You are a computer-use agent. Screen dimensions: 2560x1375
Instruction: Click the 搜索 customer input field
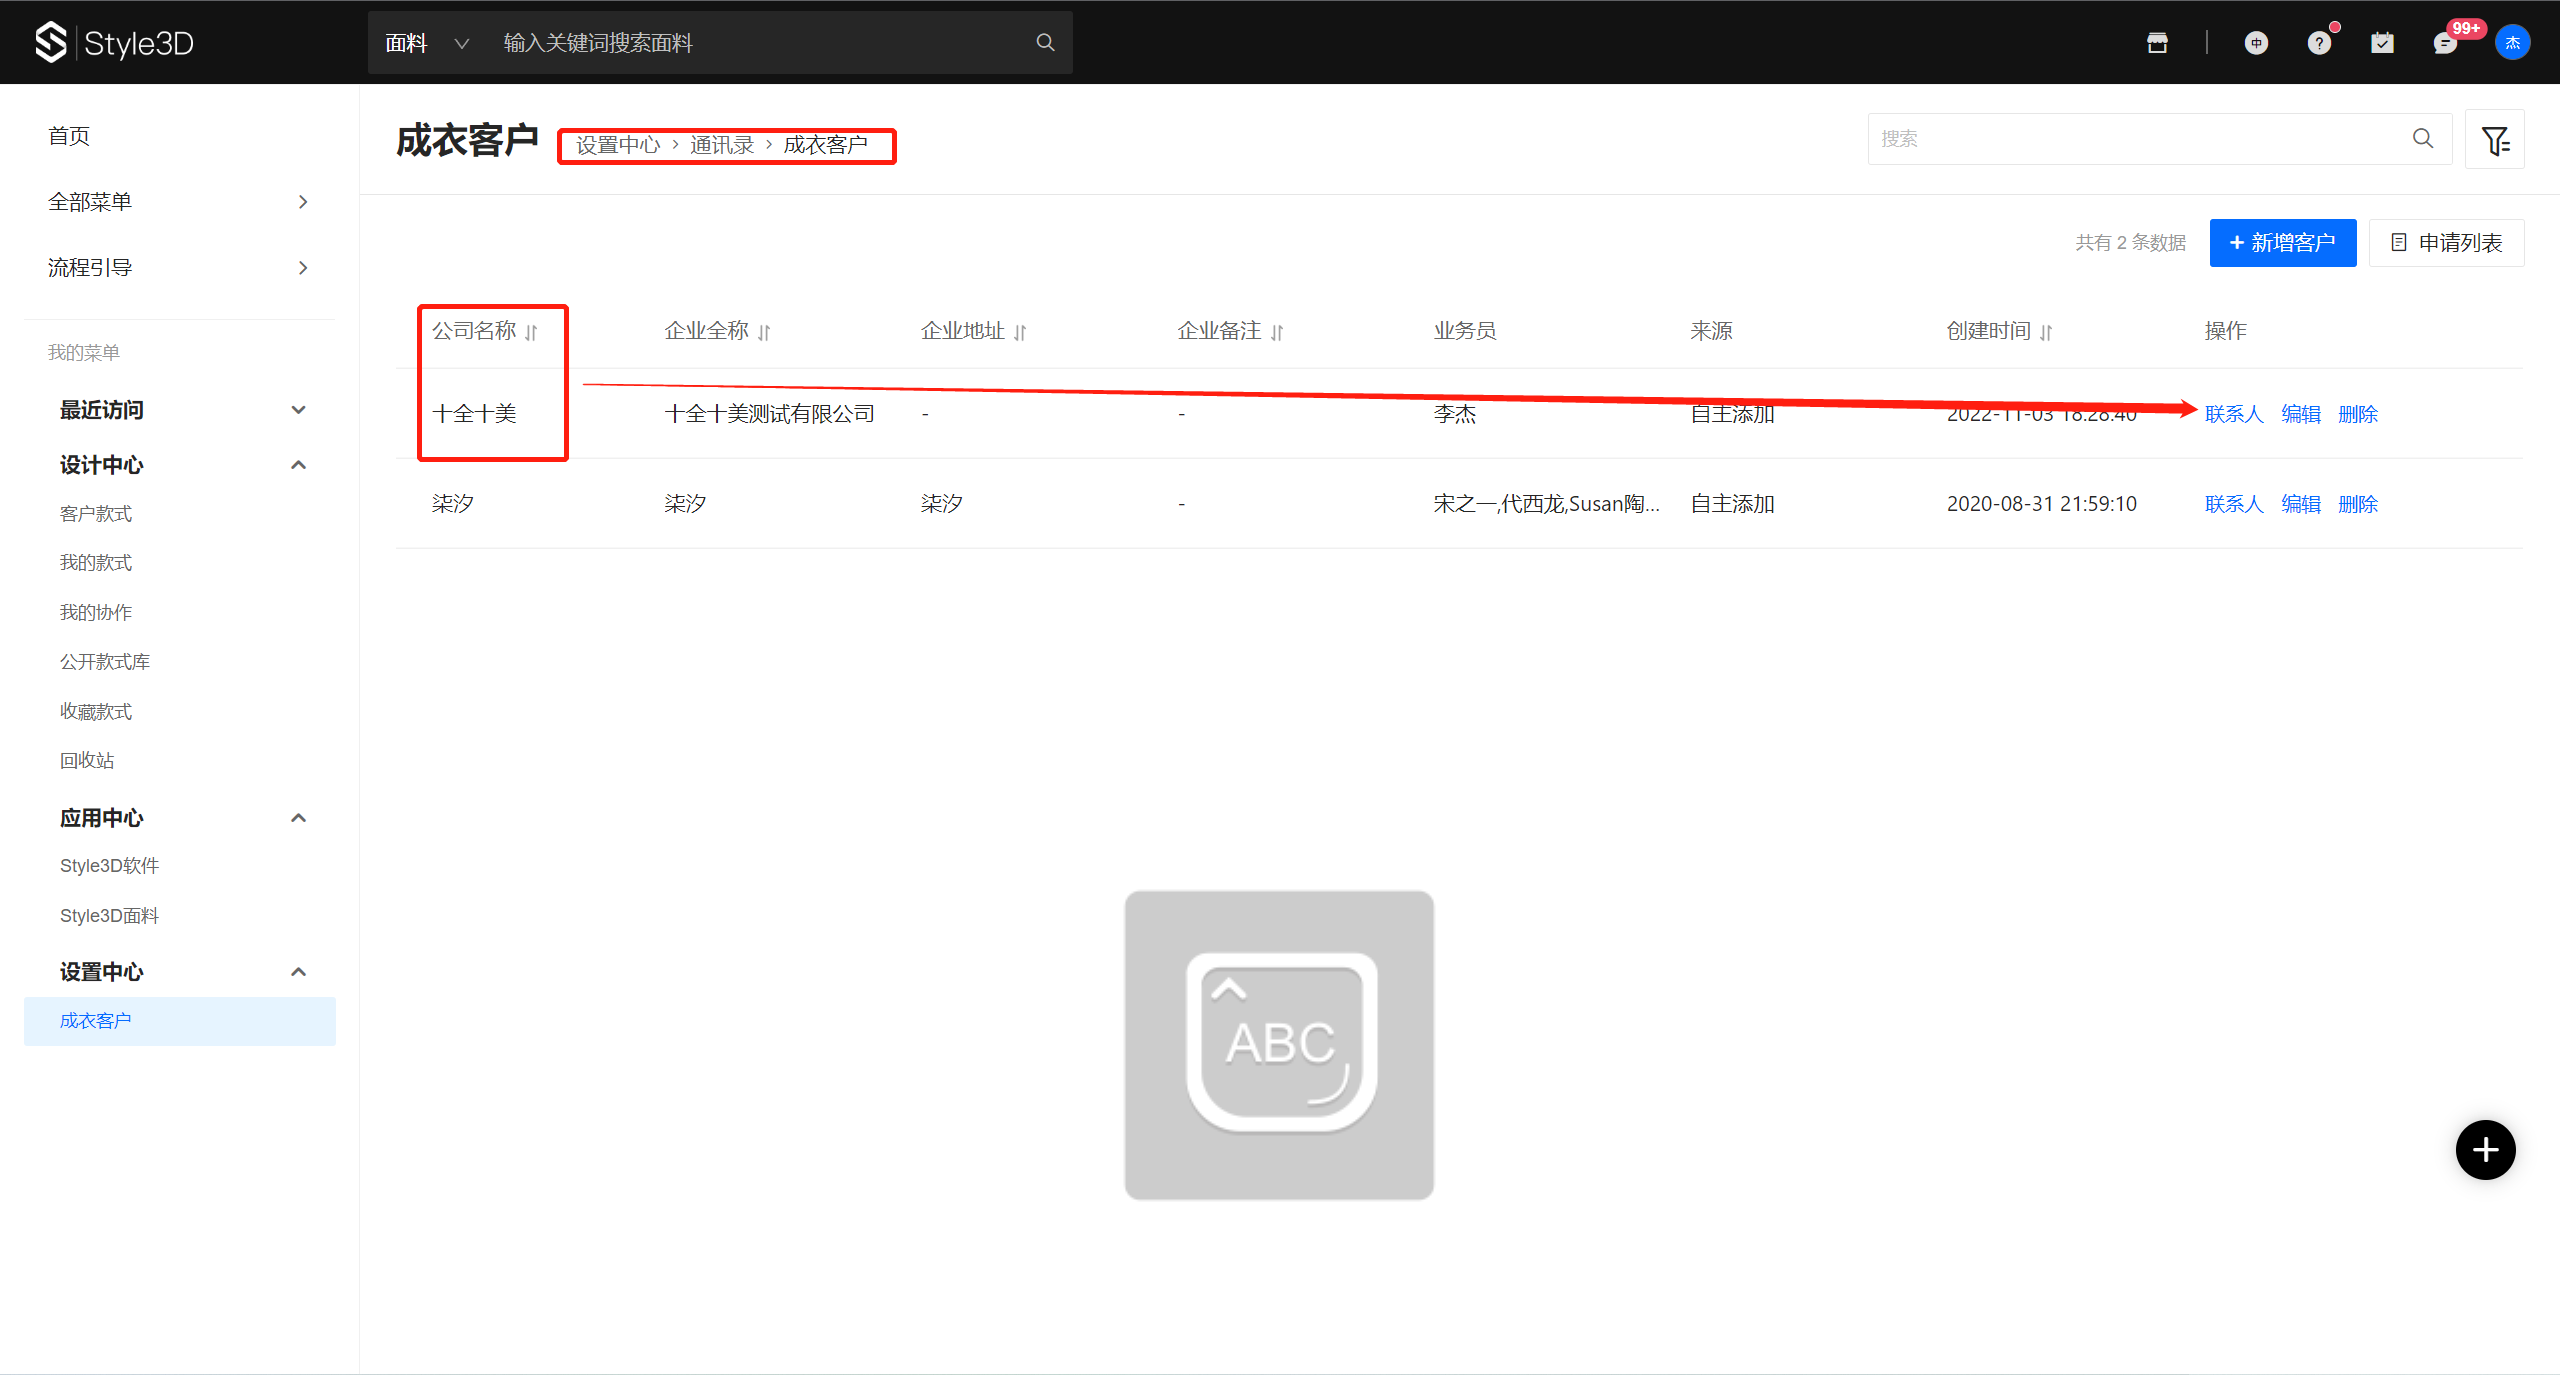(x=2140, y=139)
